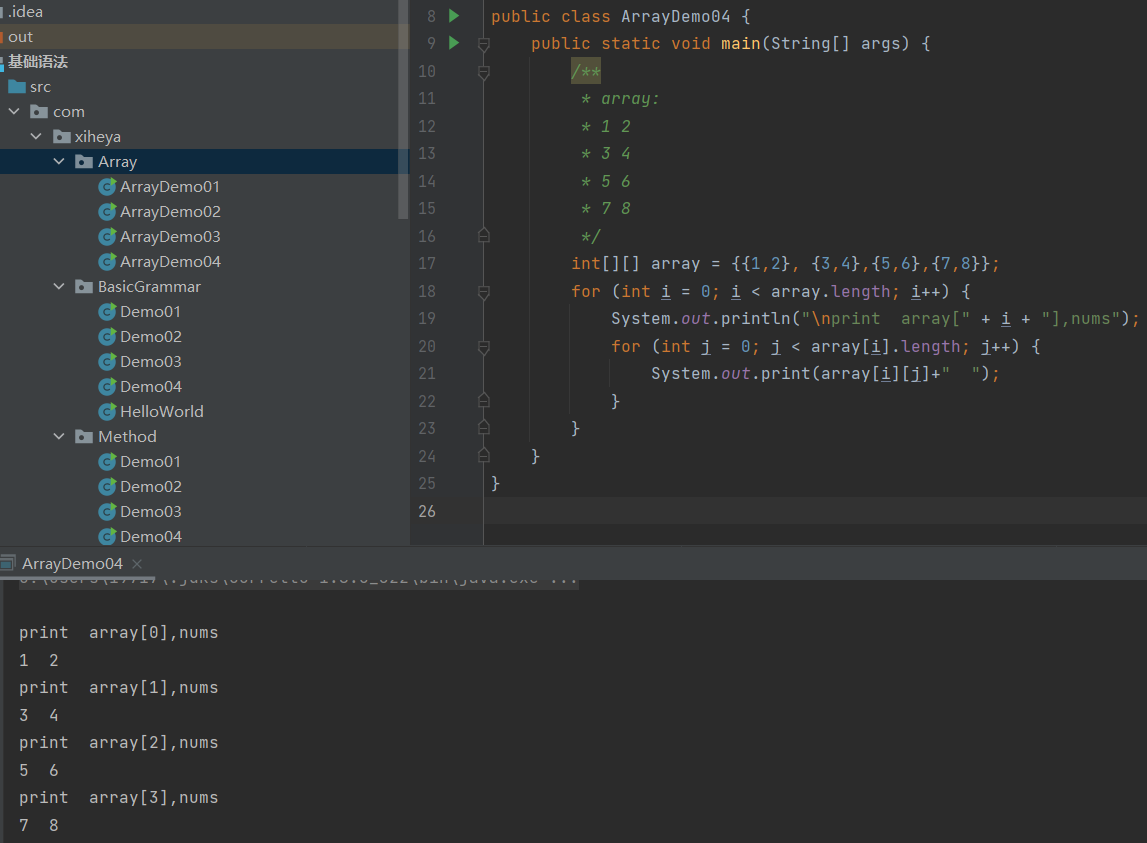Click console line 'print array[1],nums'
The width and height of the screenshot is (1147, 843).
coord(119,687)
